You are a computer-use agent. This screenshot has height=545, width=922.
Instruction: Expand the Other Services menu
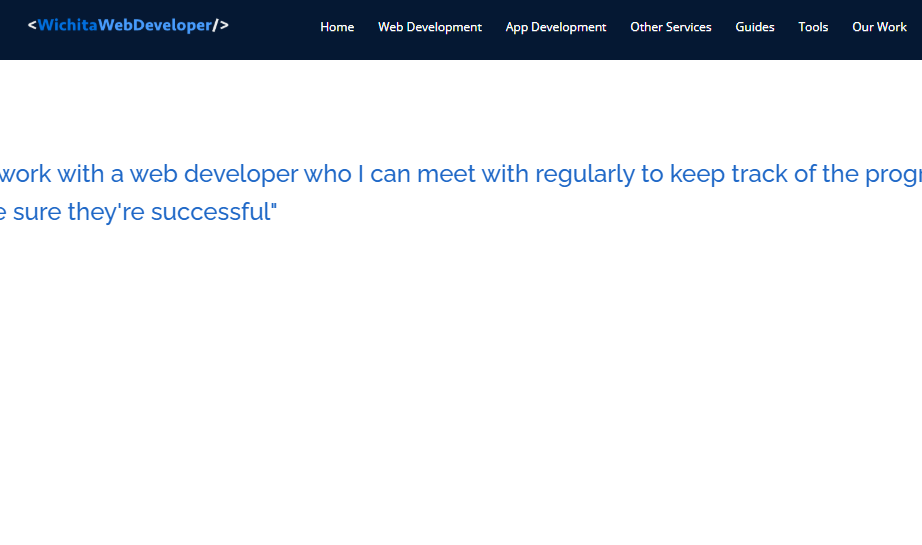click(x=670, y=27)
